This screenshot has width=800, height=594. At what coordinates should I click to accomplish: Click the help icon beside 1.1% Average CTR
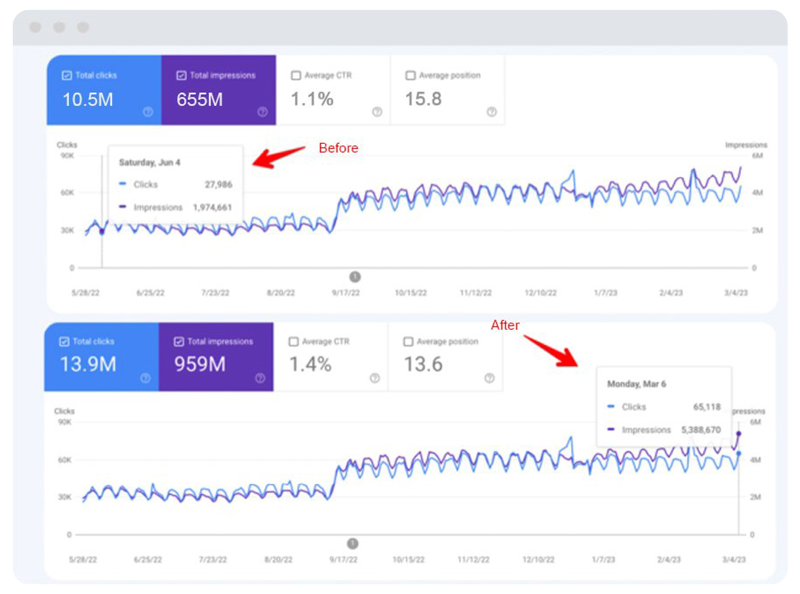376,112
